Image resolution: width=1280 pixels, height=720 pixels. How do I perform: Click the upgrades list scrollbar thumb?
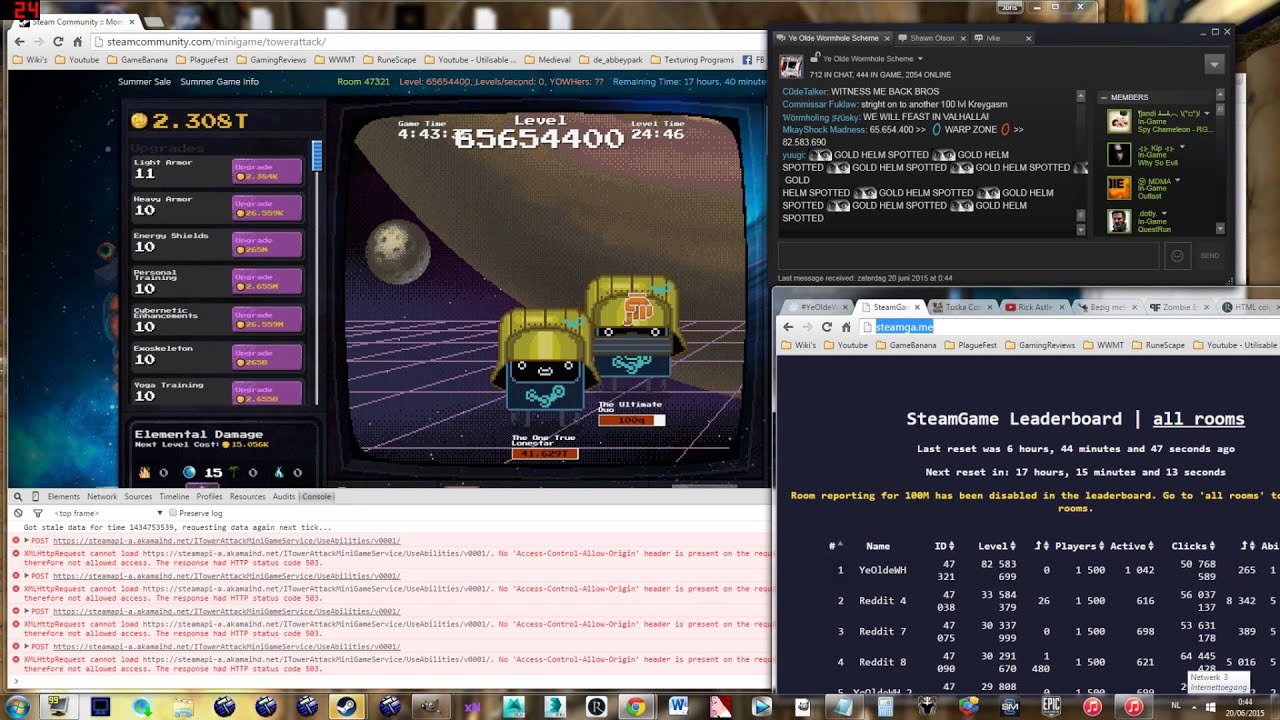point(317,156)
